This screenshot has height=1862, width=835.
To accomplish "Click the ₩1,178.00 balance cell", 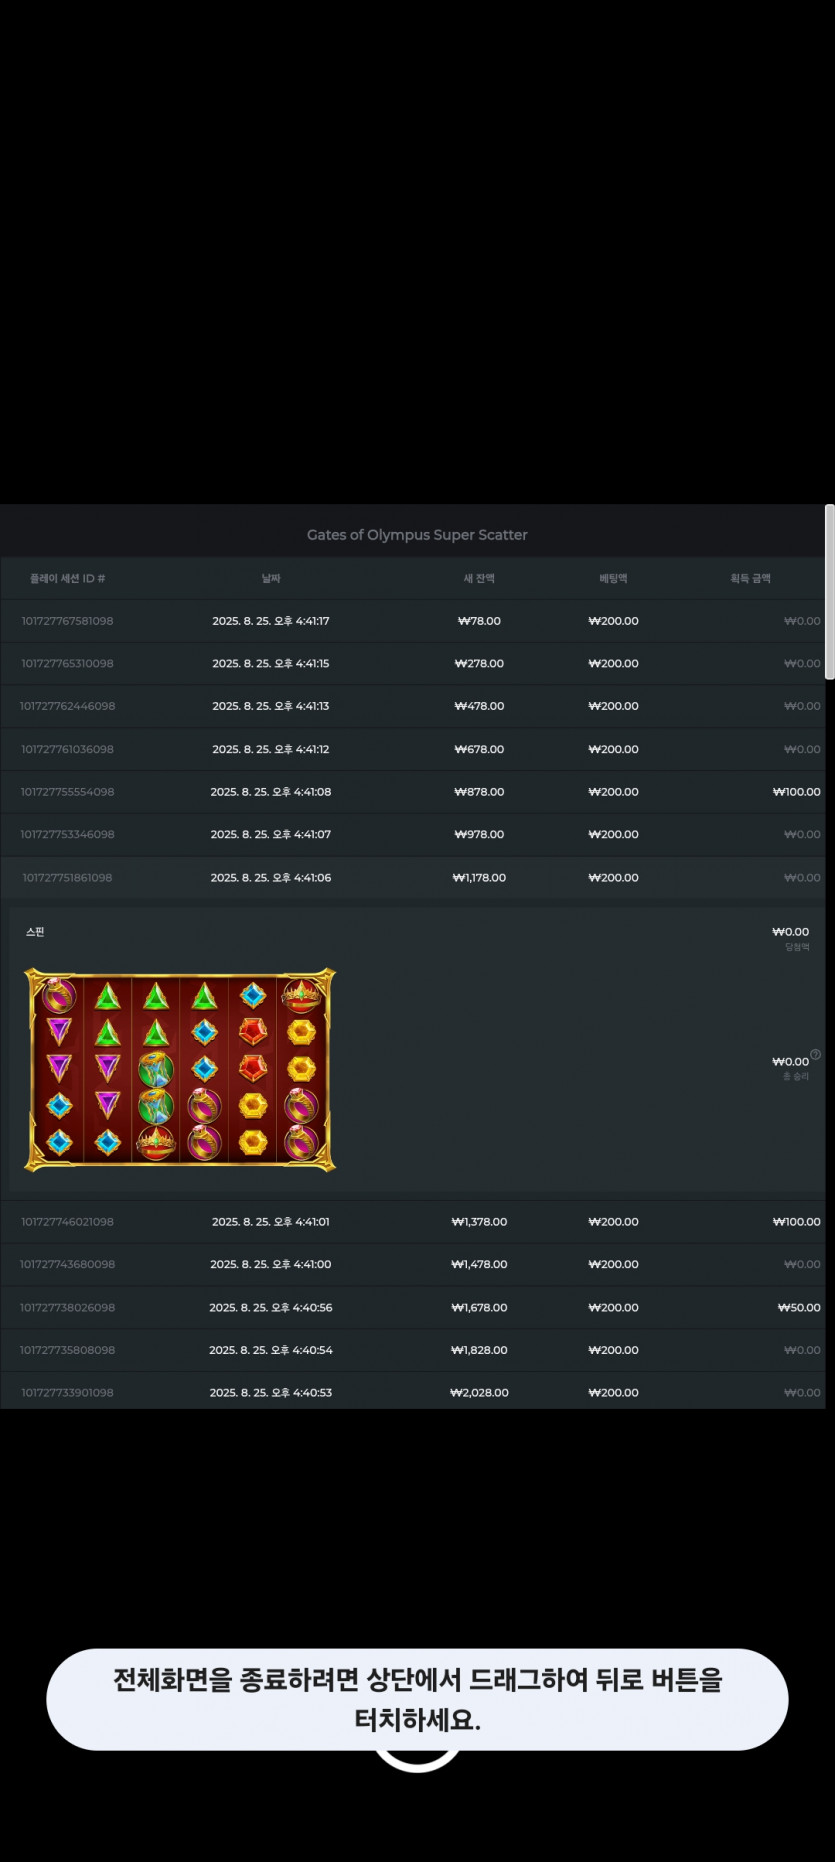I will click(x=479, y=878).
